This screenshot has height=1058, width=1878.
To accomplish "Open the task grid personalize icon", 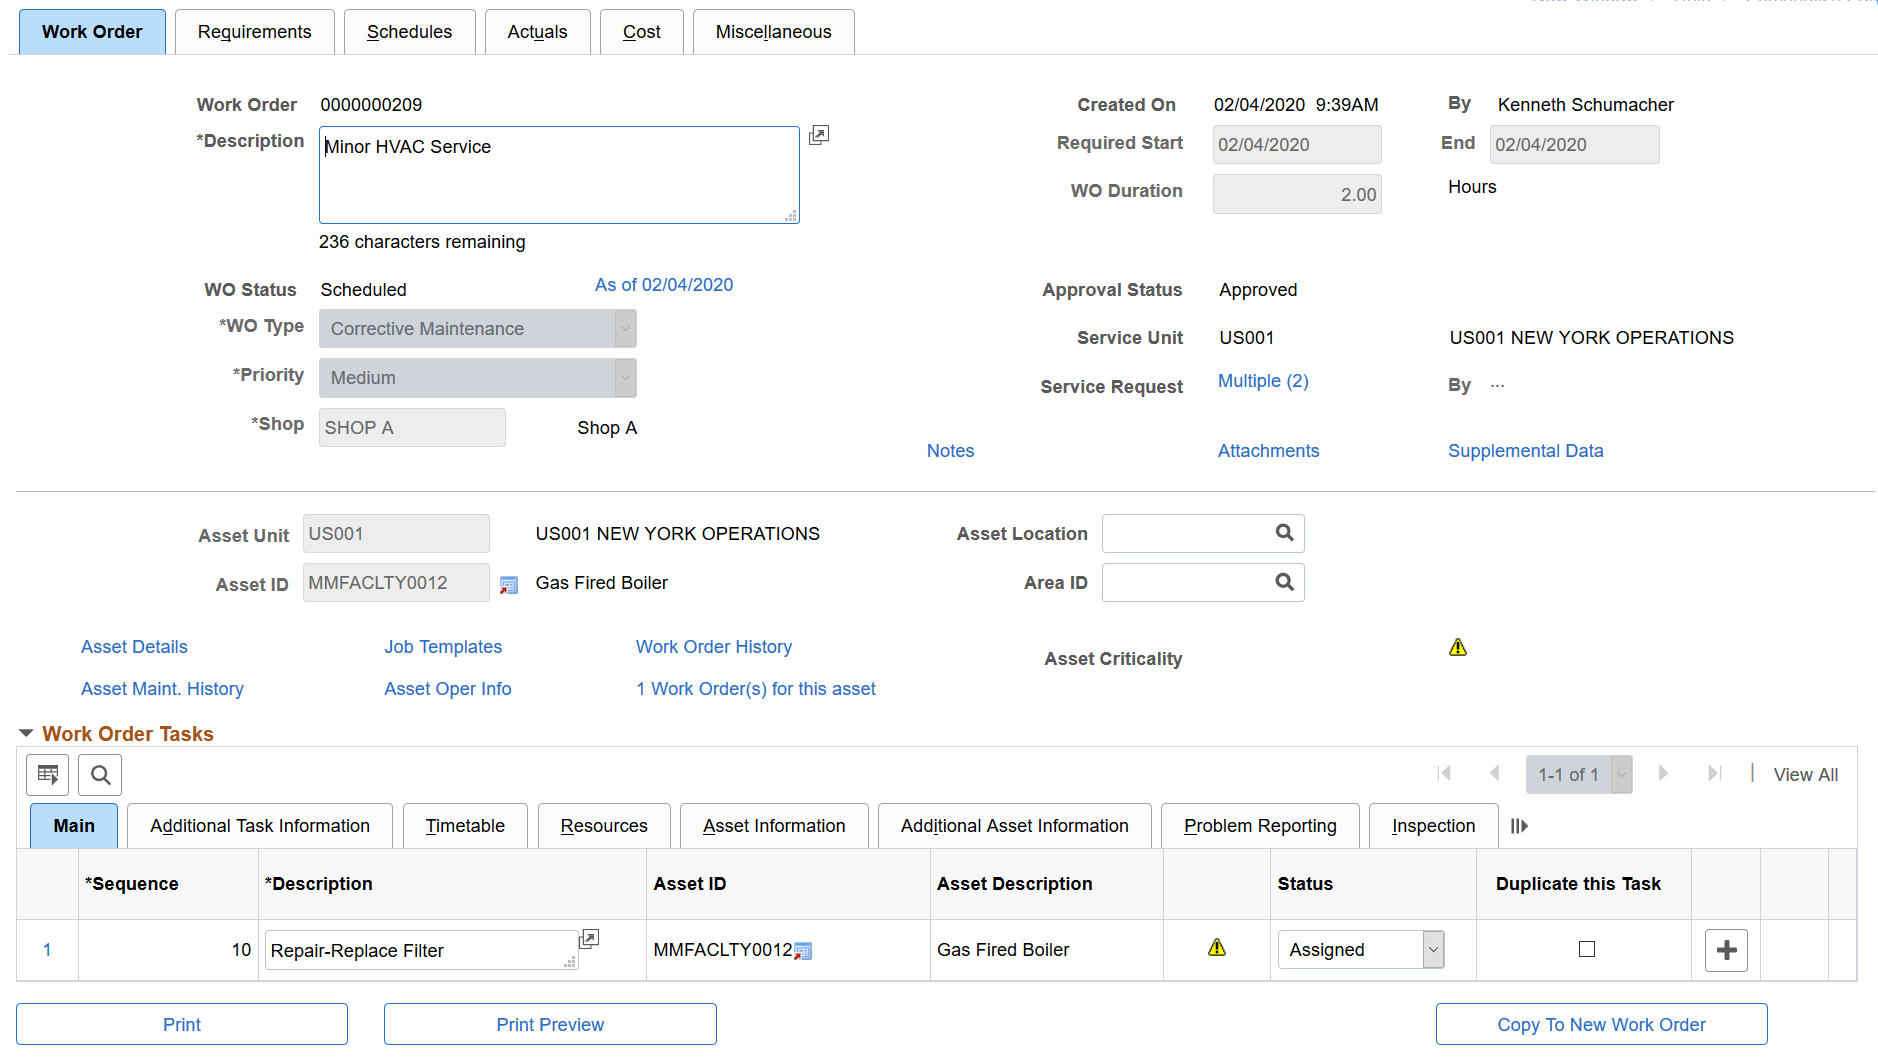I will pos(48,775).
